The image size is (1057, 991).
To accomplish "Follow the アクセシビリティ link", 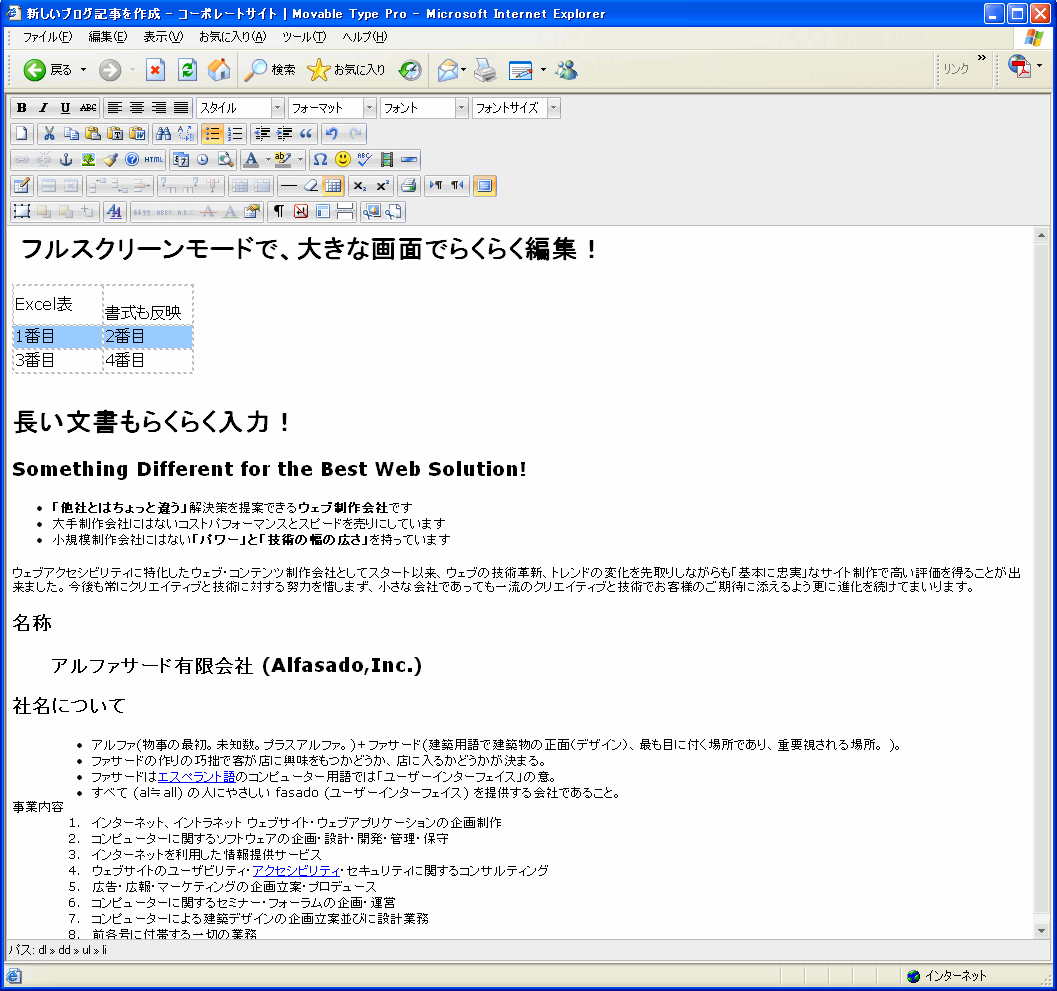I will tap(296, 870).
